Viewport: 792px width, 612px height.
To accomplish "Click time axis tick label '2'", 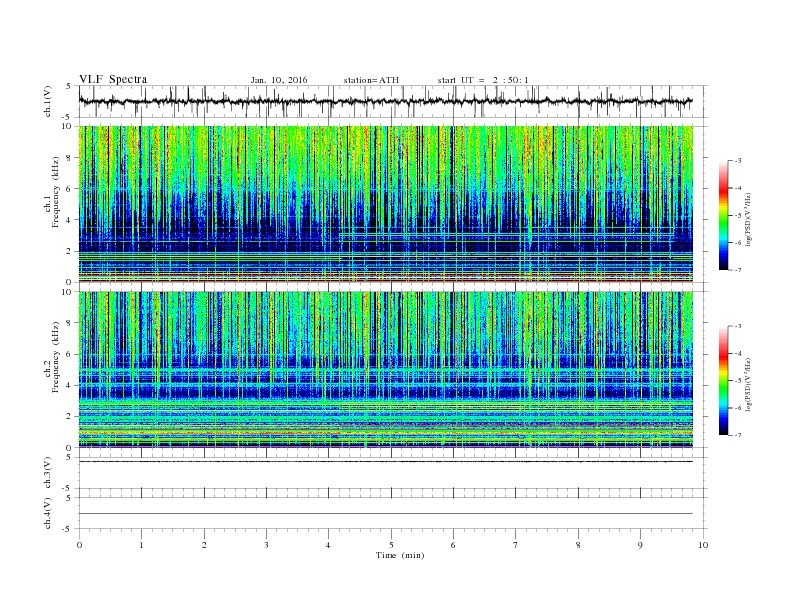I will pos(204,545).
